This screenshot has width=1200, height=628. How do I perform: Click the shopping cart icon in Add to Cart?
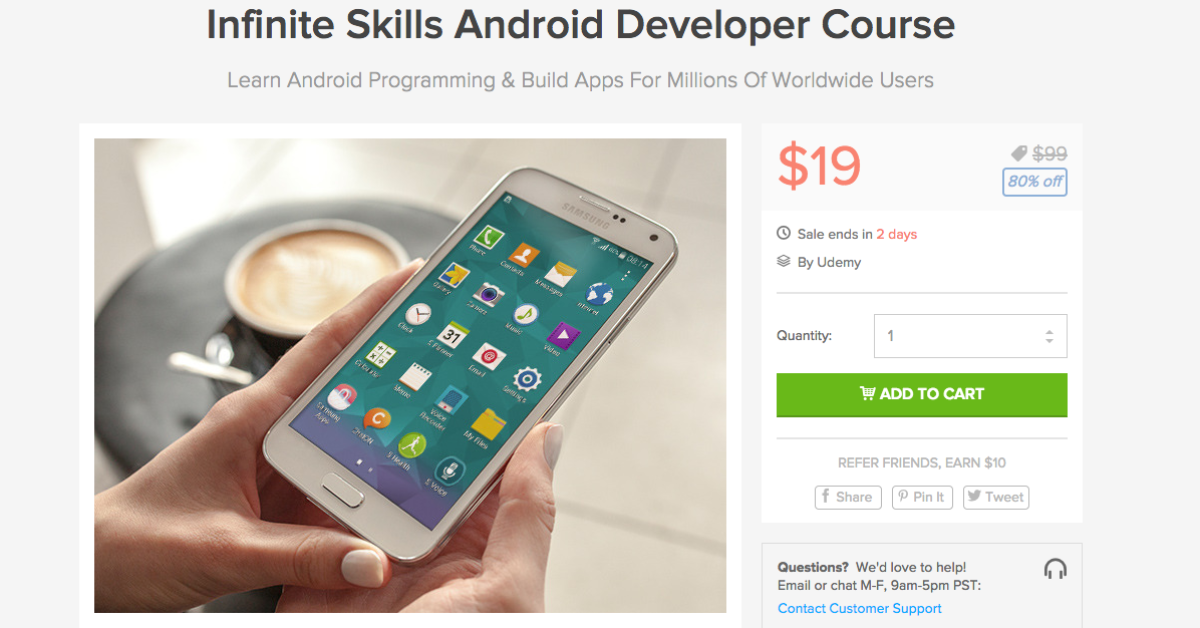tap(867, 393)
